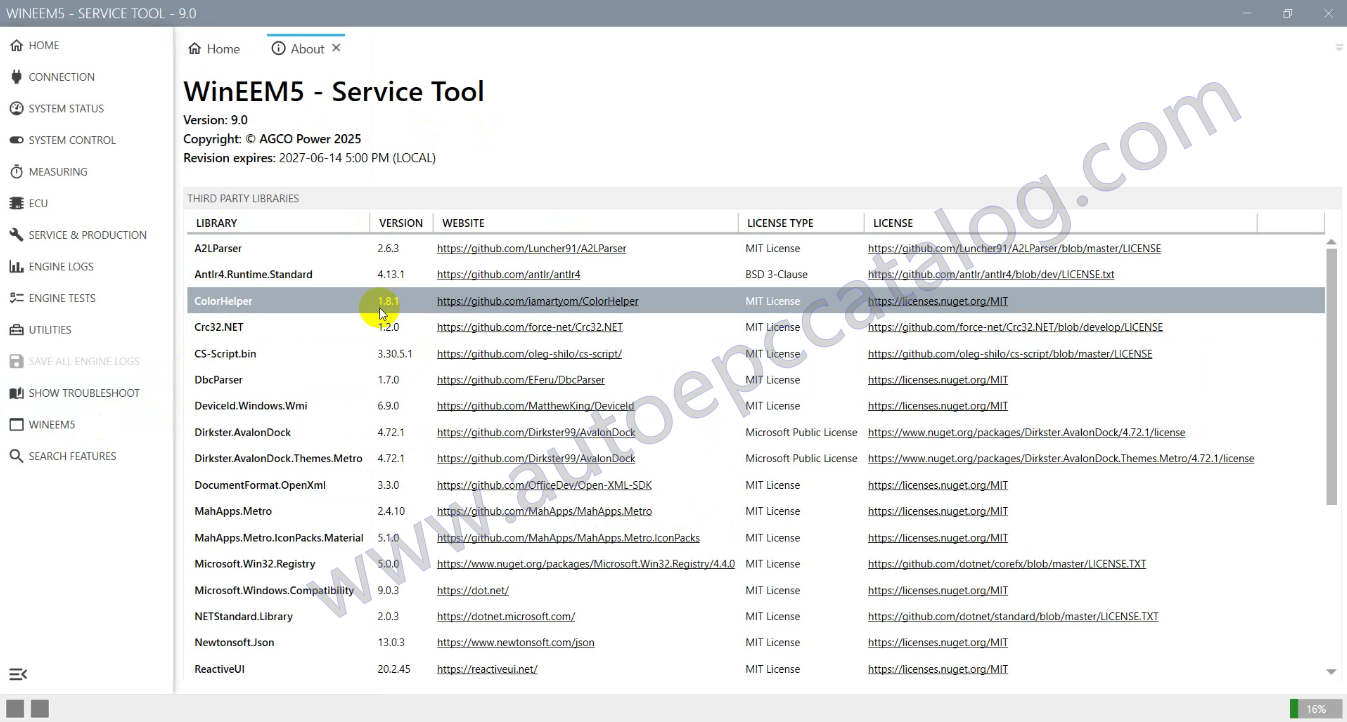Open dotnet standard LICENSE.TXT link
The image size is (1347, 722).
[x=1013, y=616]
